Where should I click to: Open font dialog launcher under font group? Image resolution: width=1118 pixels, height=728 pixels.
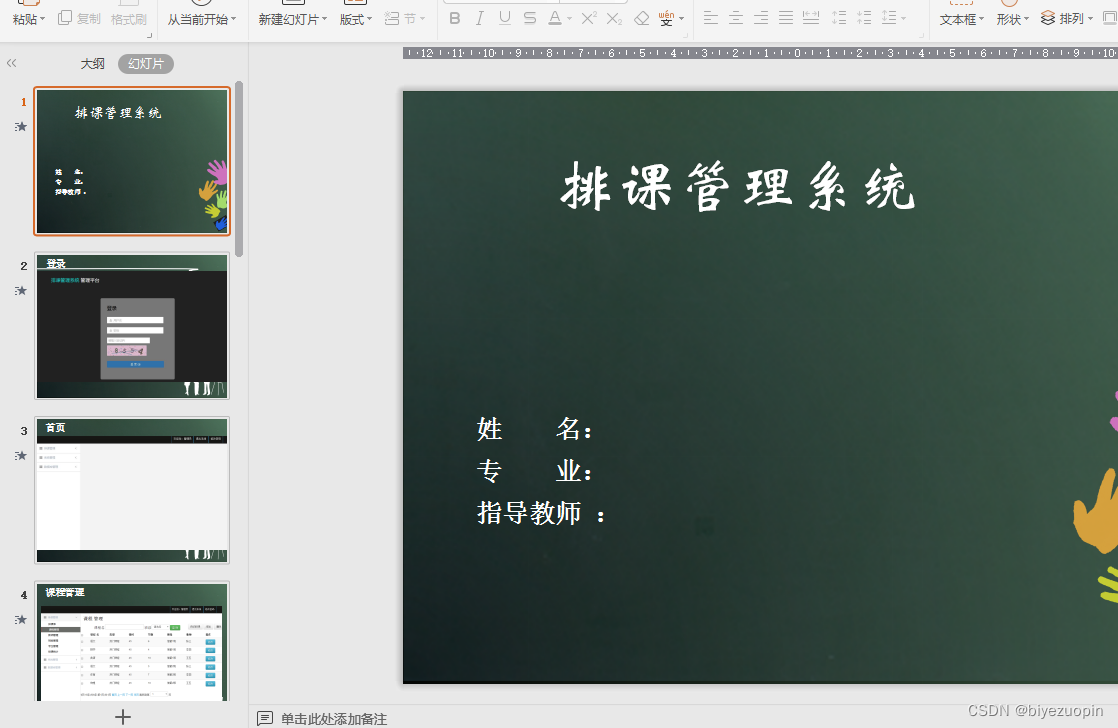685,35
